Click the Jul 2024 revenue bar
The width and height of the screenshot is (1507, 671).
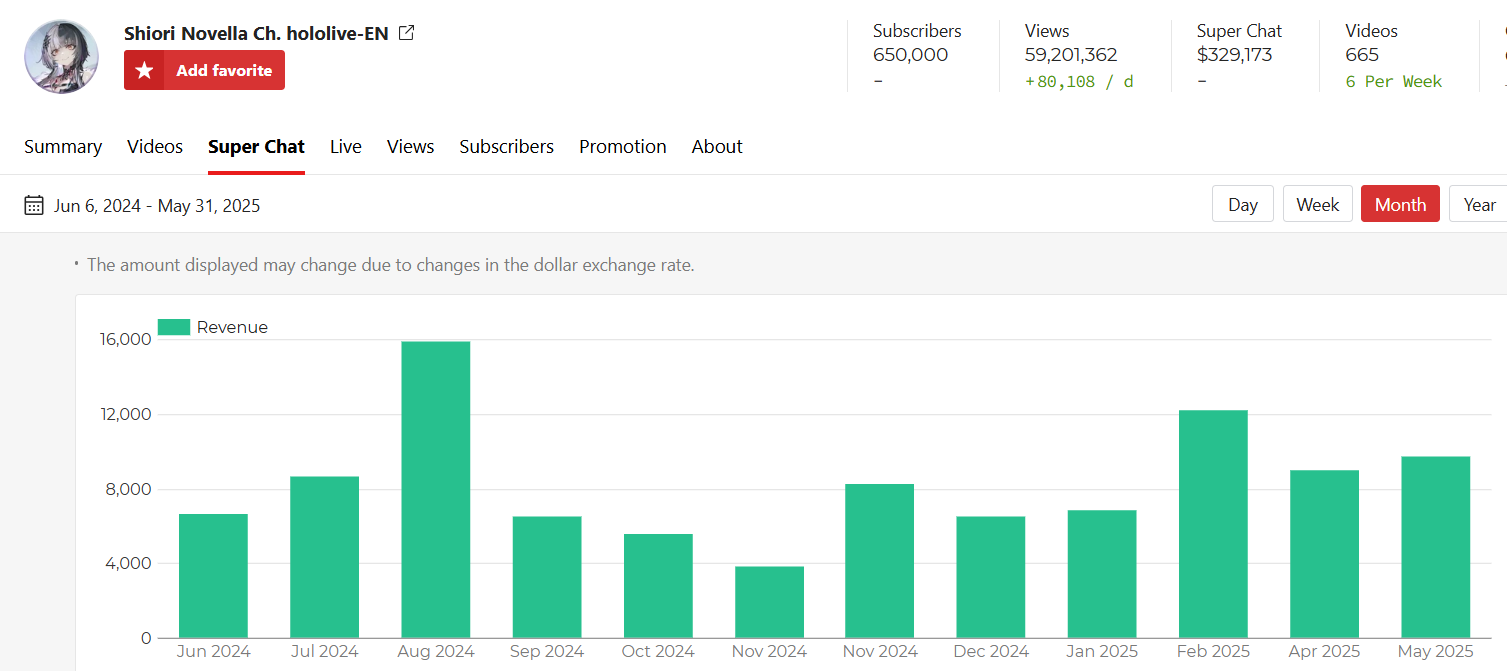[324, 557]
